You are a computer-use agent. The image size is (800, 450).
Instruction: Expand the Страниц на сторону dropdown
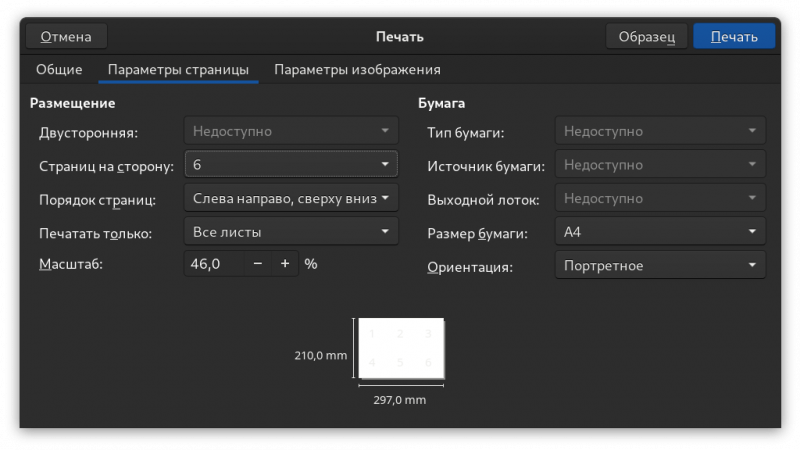(291, 164)
